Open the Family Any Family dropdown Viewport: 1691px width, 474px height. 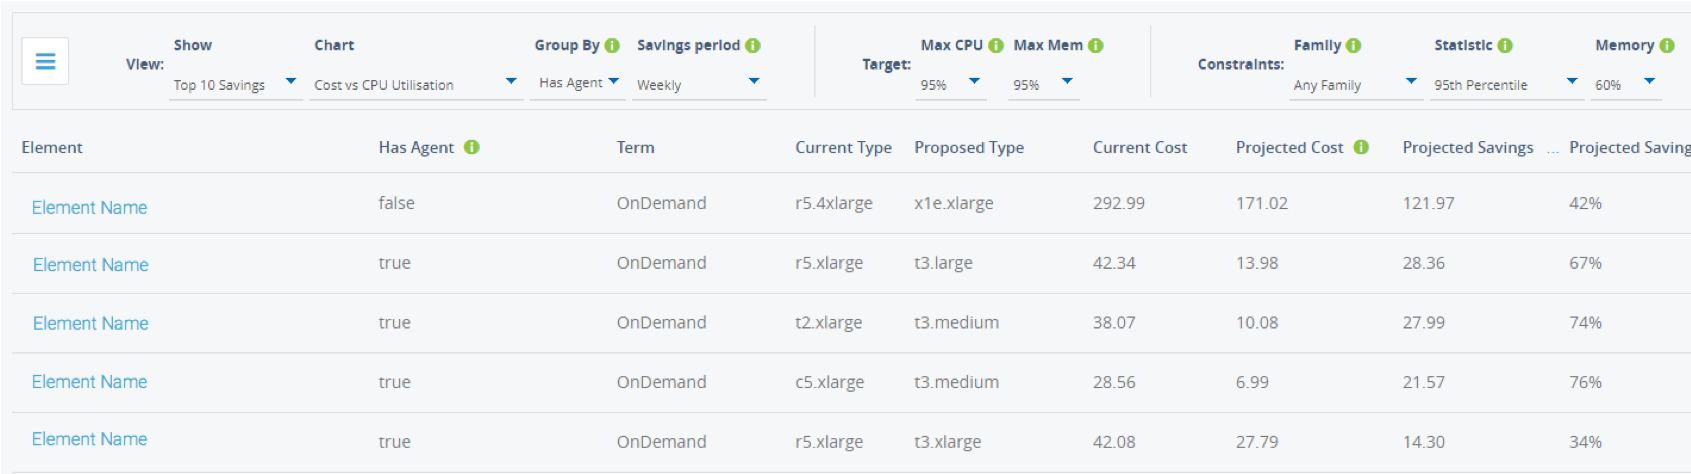1355,84
